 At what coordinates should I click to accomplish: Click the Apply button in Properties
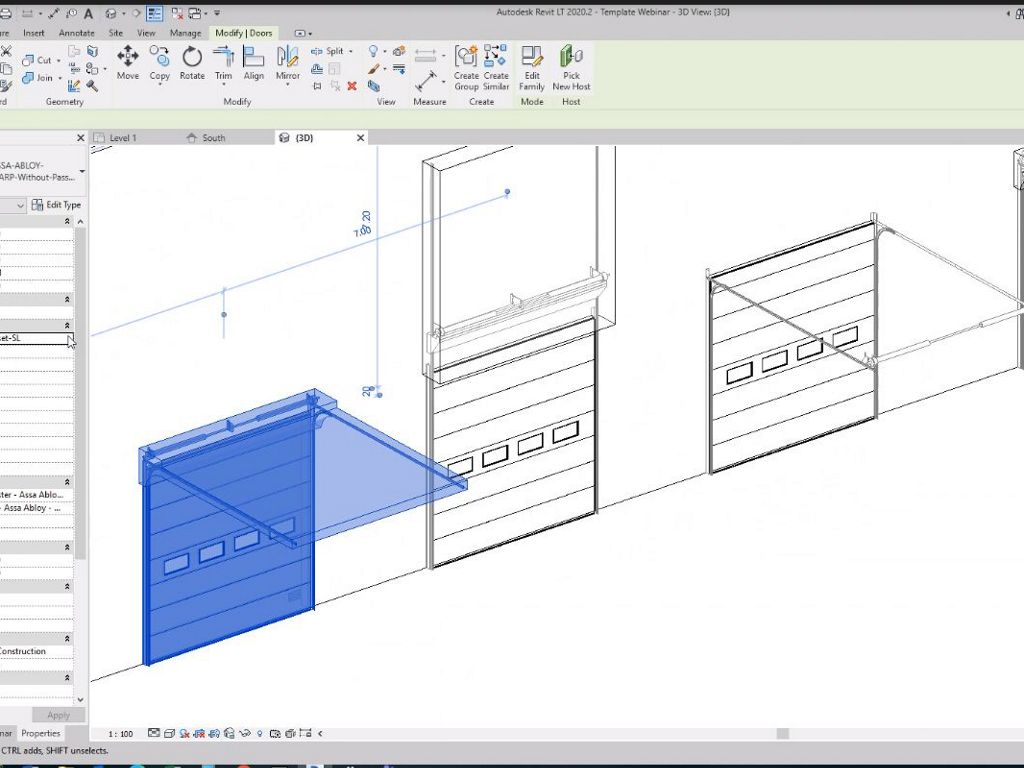coord(58,715)
